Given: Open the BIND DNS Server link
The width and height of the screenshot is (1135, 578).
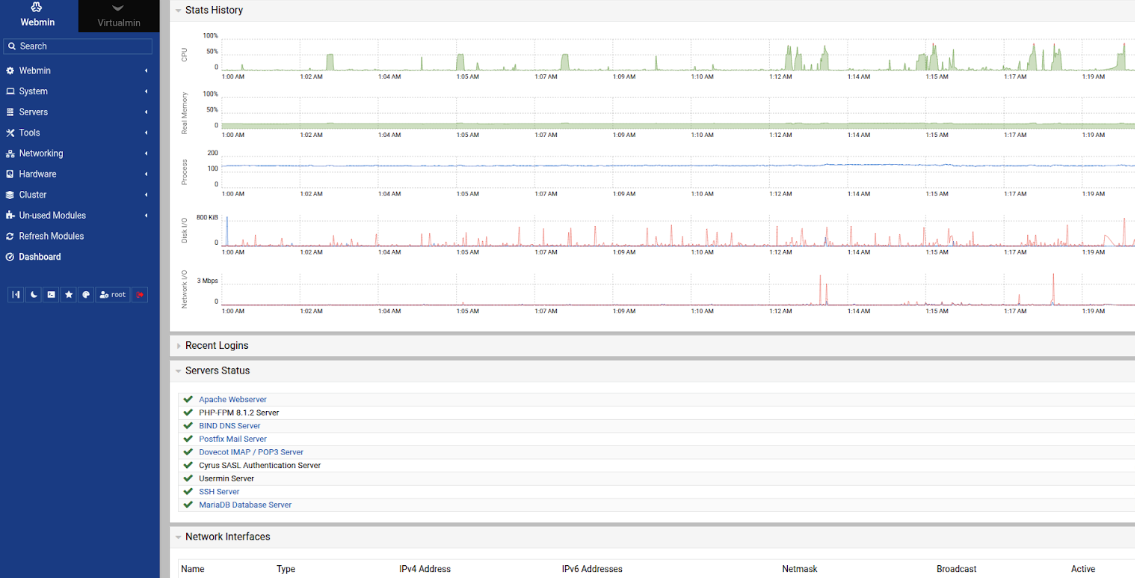Looking at the screenshot, I should [x=229, y=426].
